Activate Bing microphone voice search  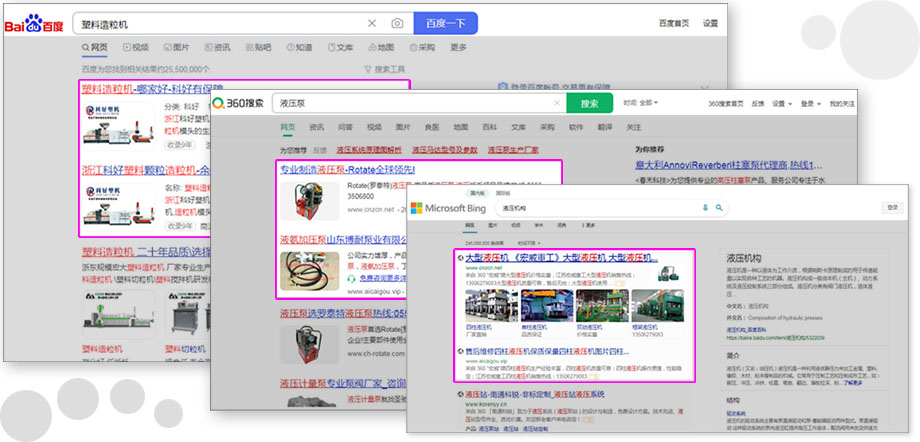706,207
